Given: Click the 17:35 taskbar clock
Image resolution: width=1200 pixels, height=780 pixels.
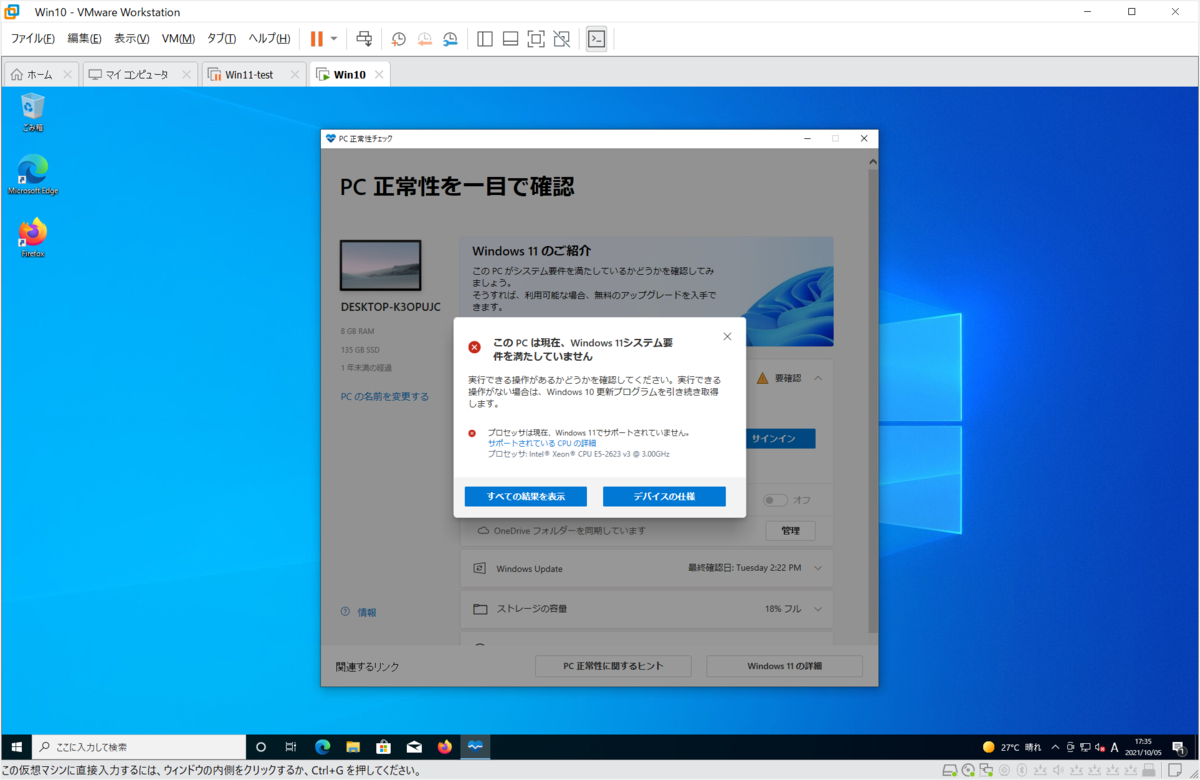Looking at the screenshot, I should point(1143,747).
